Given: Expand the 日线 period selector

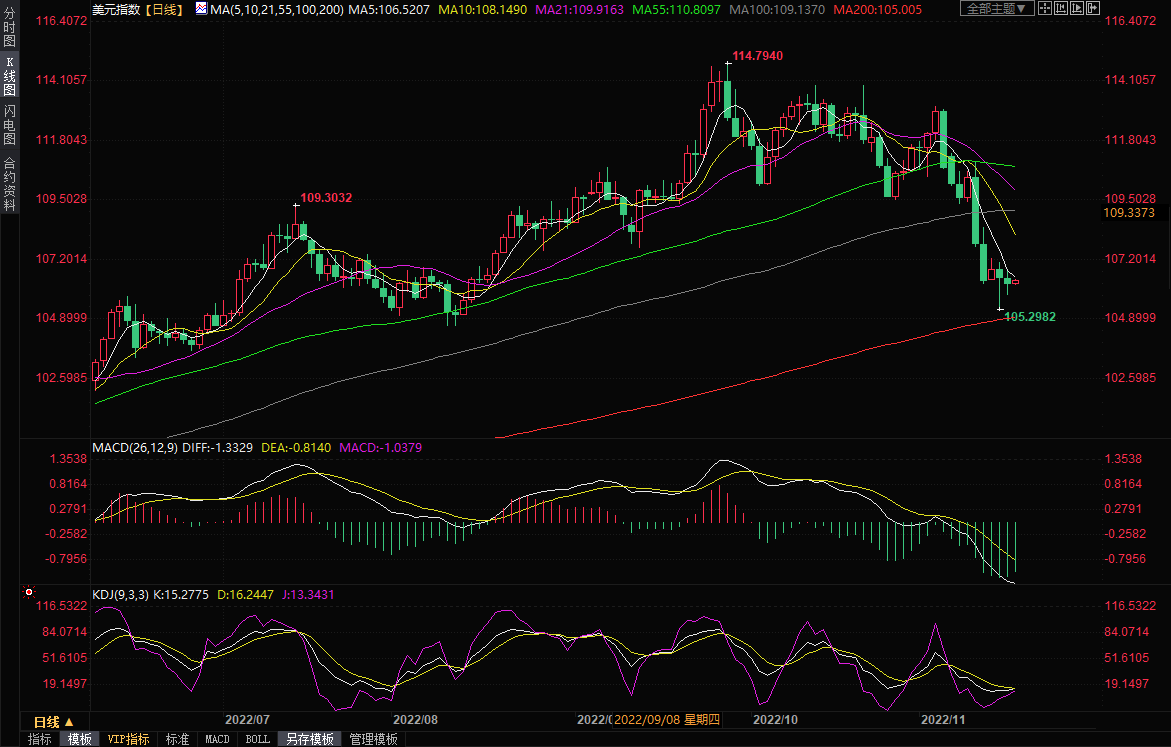Looking at the screenshot, I should click(x=53, y=721).
